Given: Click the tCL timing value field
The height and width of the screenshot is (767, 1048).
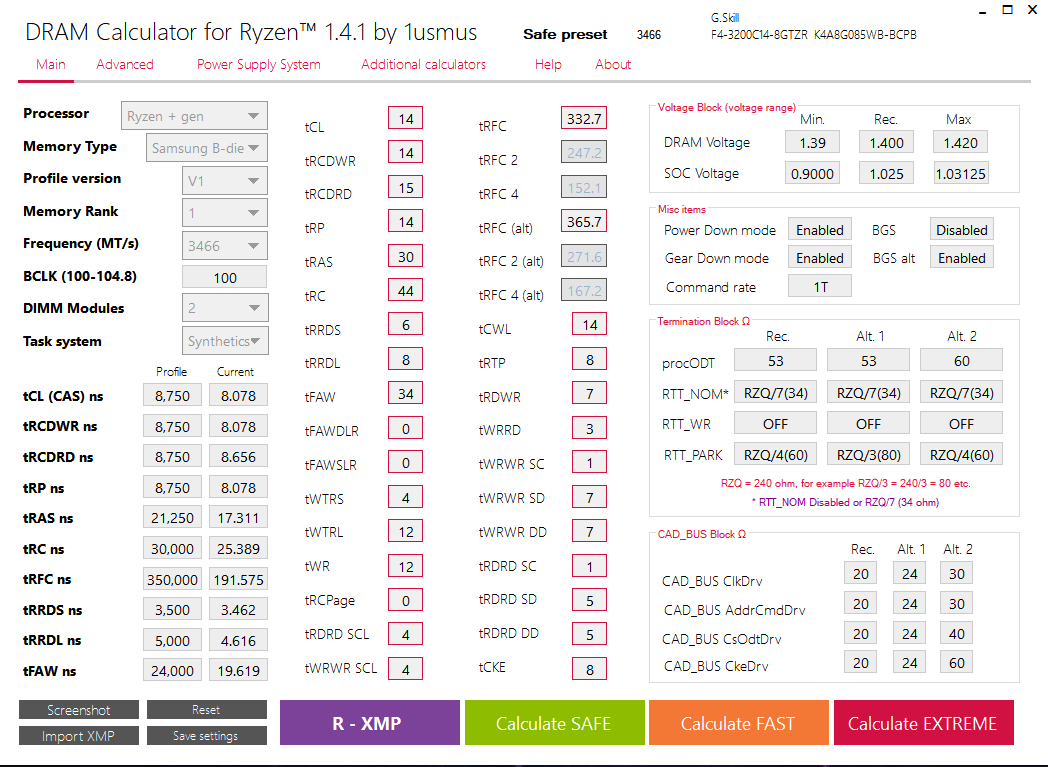Looking at the screenshot, I should click(x=405, y=118).
